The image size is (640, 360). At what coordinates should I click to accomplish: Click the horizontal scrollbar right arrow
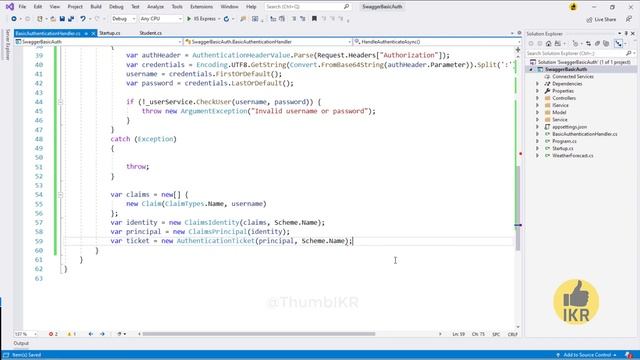pos(440,334)
